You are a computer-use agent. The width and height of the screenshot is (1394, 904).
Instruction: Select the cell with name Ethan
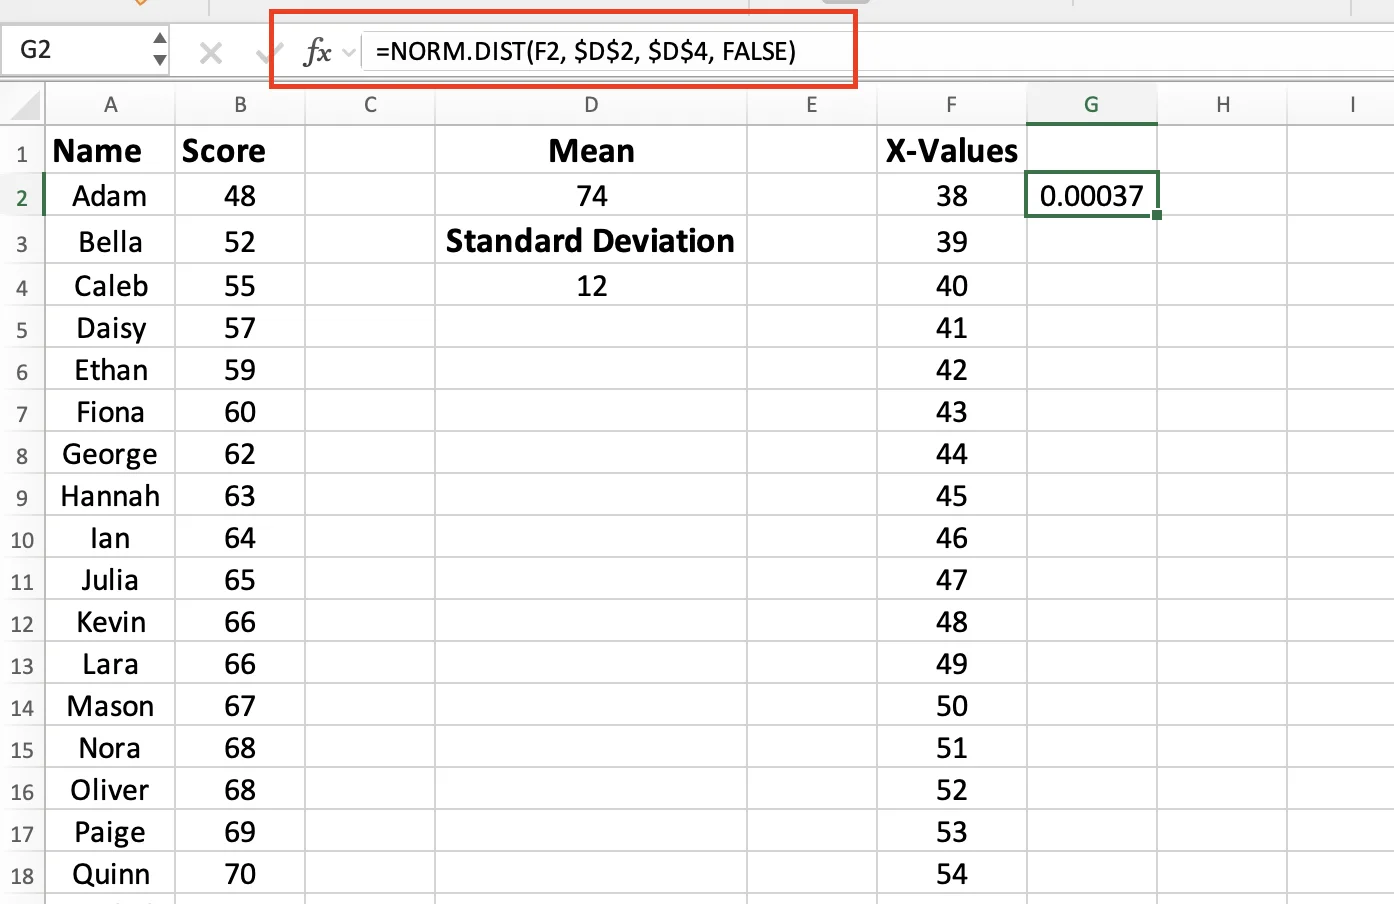(x=110, y=369)
